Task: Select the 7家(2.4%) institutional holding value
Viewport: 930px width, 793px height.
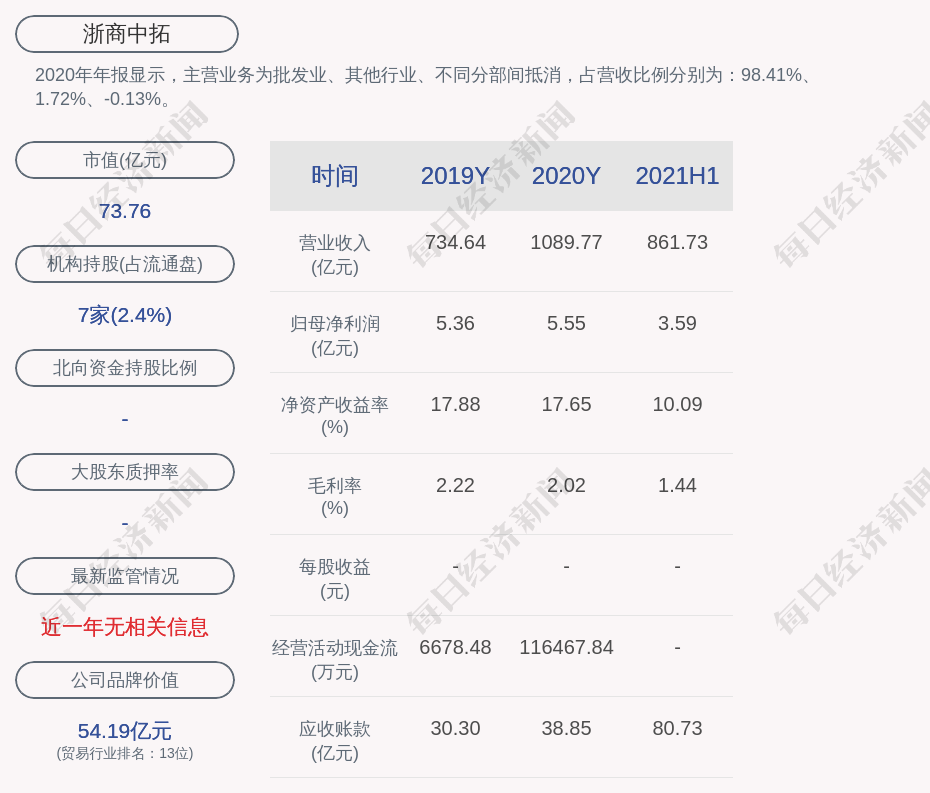Action: pyautogui.click(x=125, y=315)
